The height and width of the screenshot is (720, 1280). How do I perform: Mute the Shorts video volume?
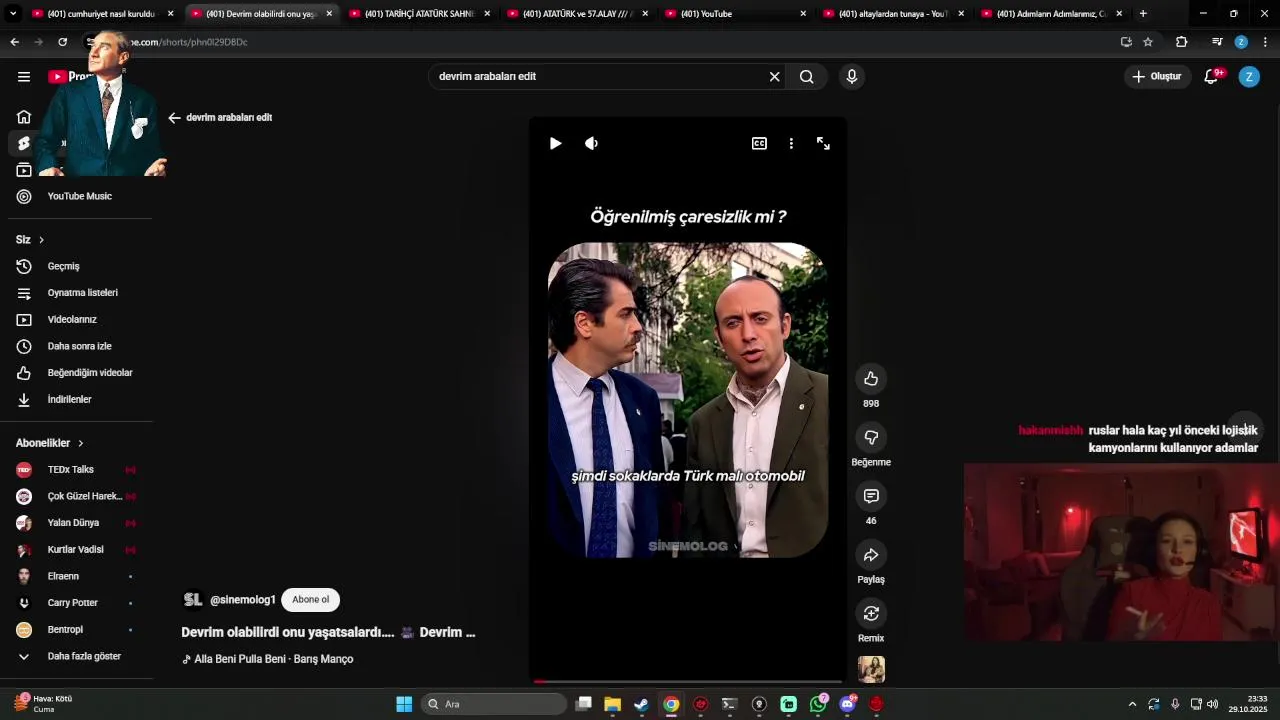(591, 143)
